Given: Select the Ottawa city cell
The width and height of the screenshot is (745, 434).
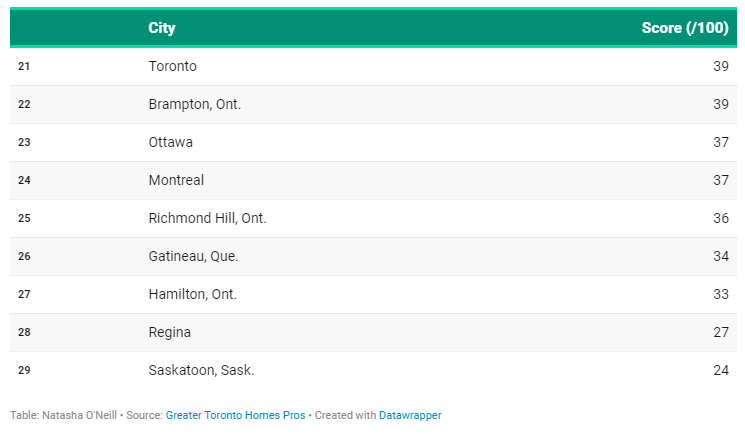Looking at the screenshot, I should [171, 142].
